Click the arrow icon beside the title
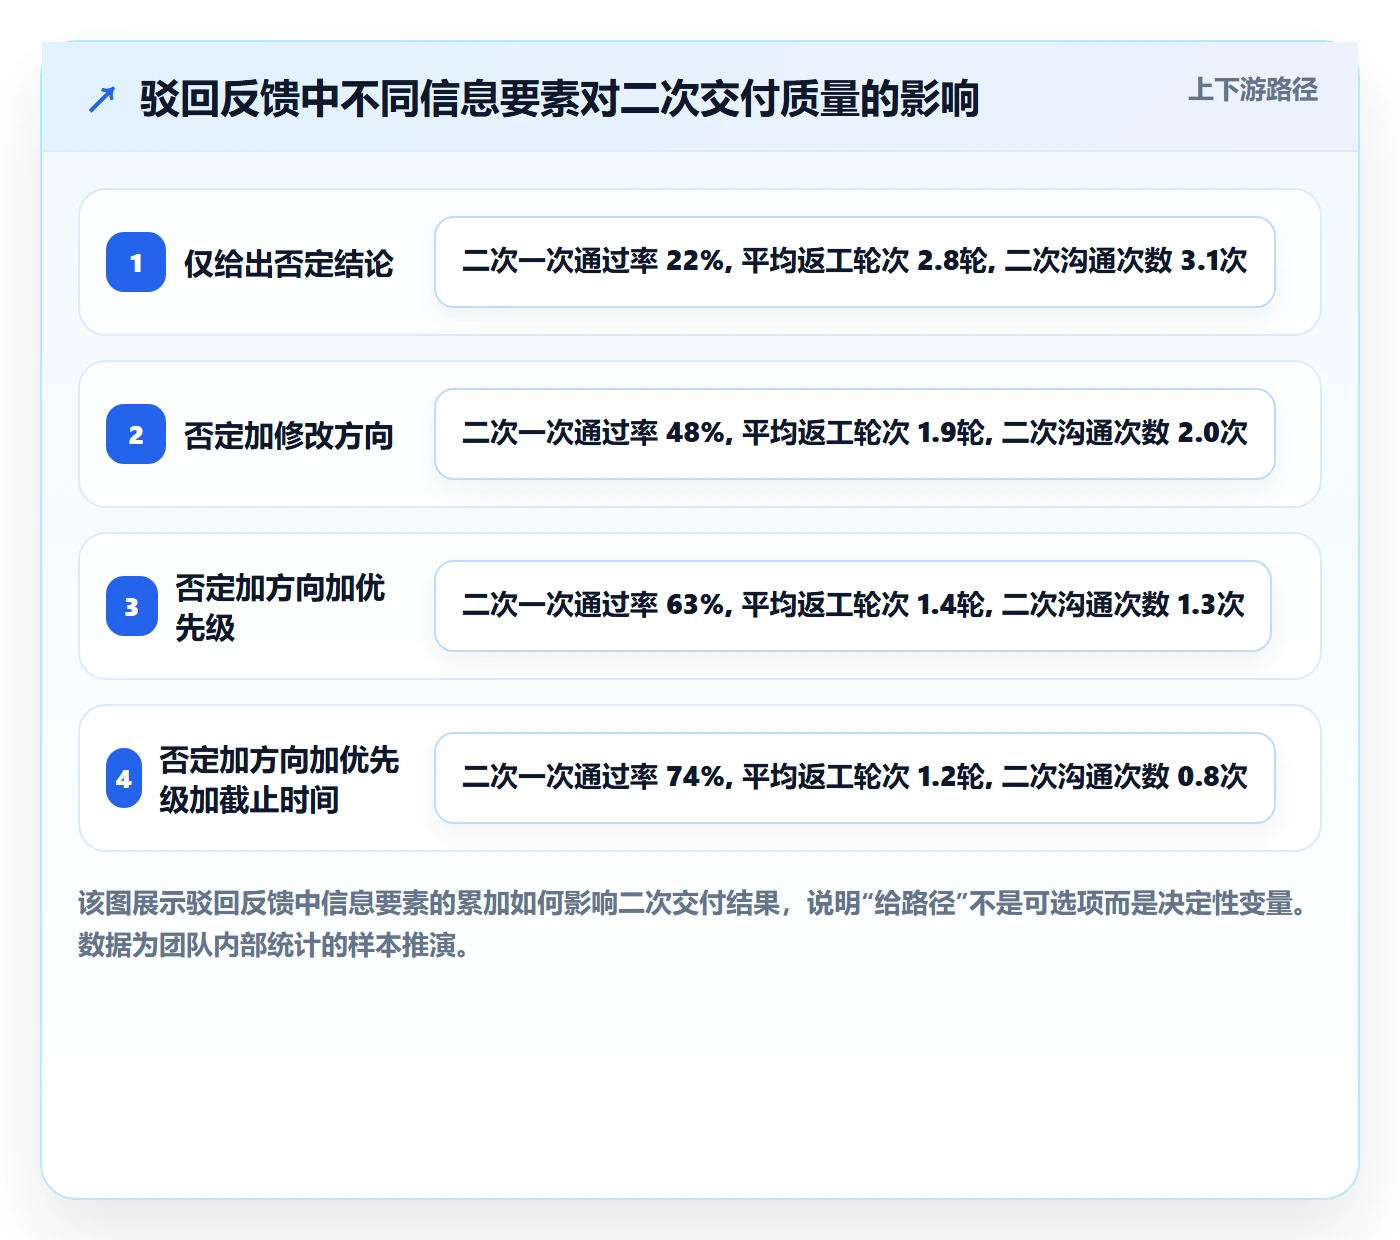The image size is (1400, 1240). [102, 99]
